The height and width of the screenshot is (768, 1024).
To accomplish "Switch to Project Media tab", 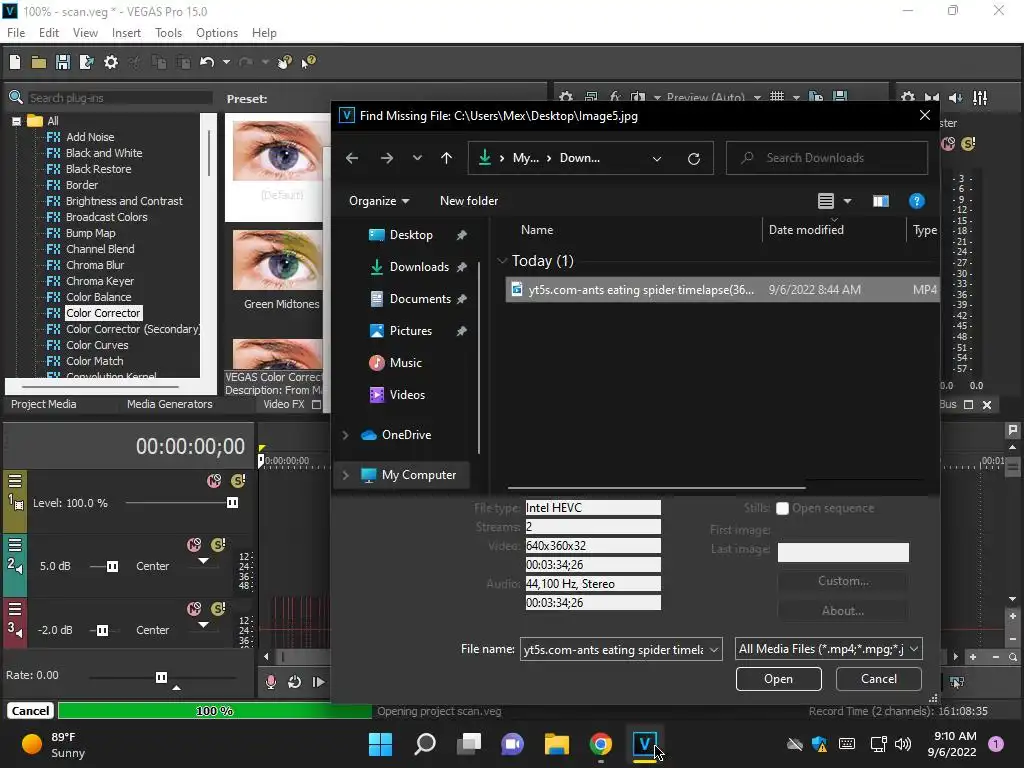I will coord(44,404).
